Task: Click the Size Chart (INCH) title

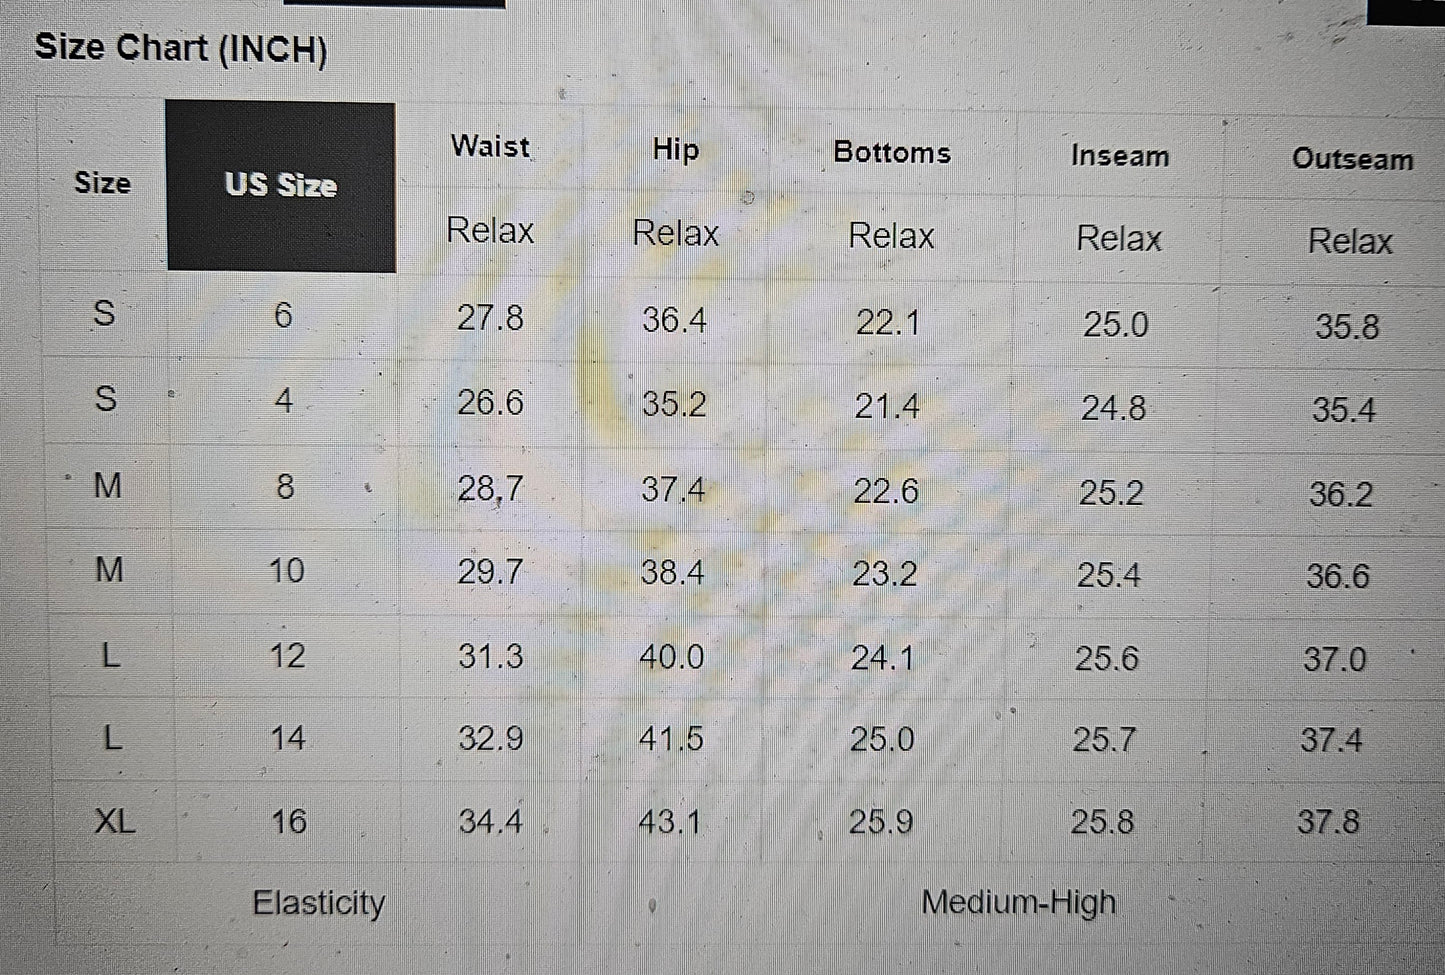Action: click(x=181, y=49)
